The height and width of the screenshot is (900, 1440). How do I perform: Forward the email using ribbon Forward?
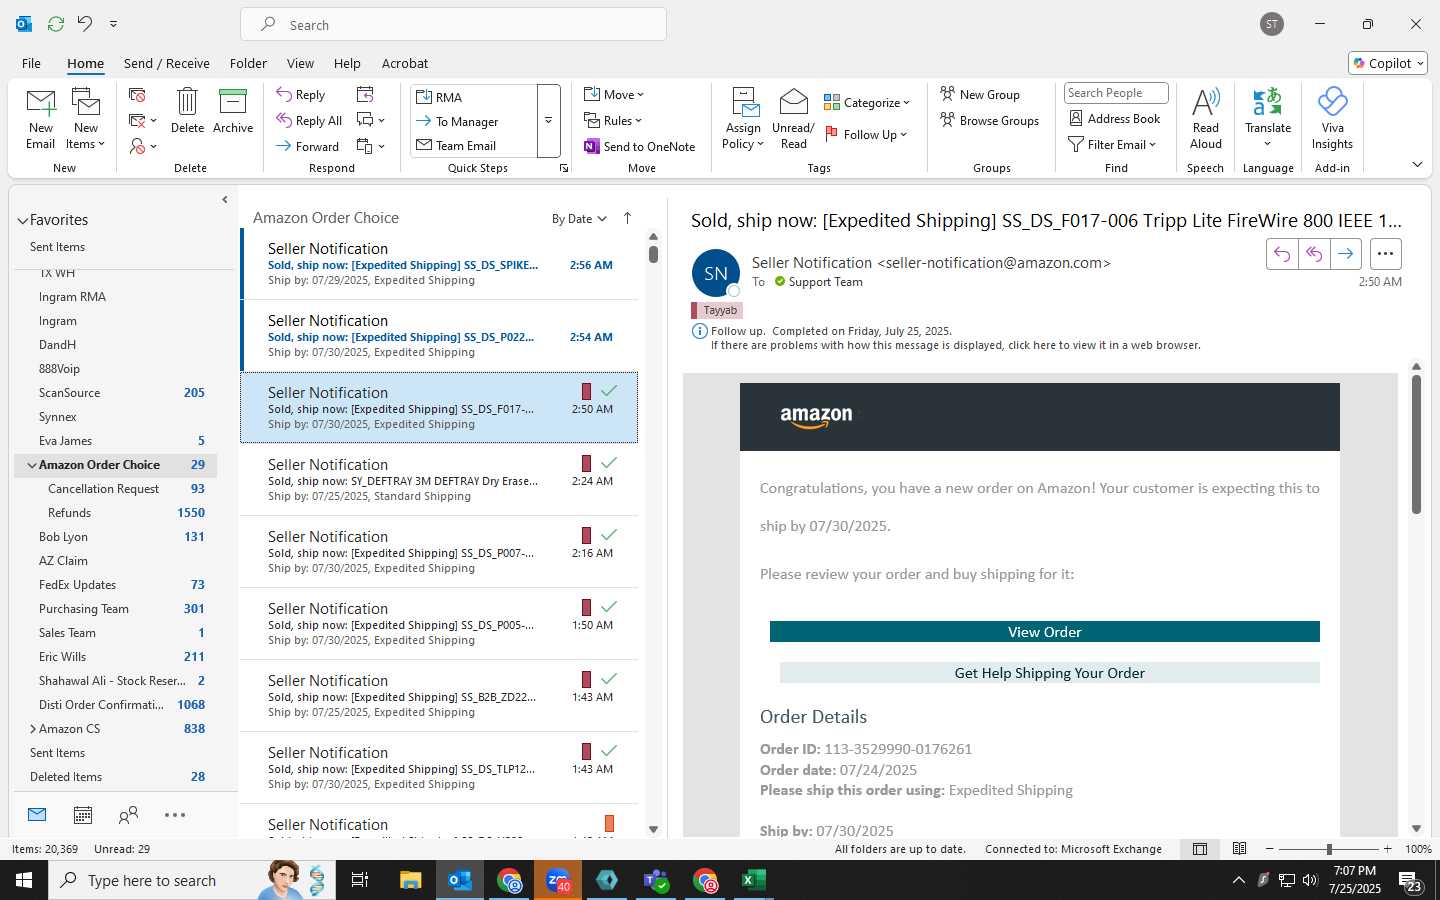point(308,146)
